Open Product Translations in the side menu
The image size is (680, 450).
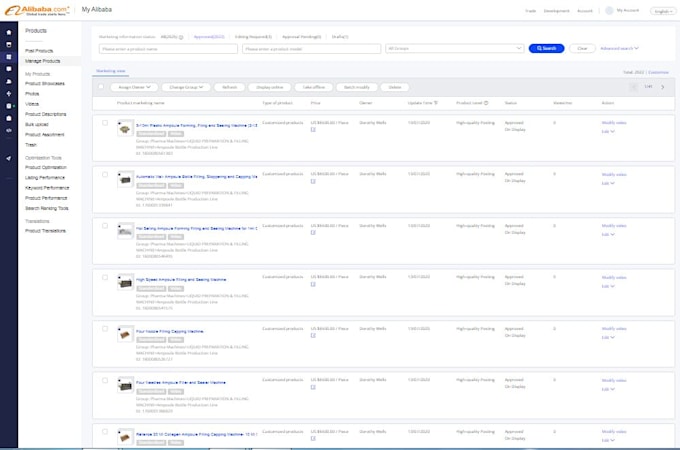[x=45, y=231]
